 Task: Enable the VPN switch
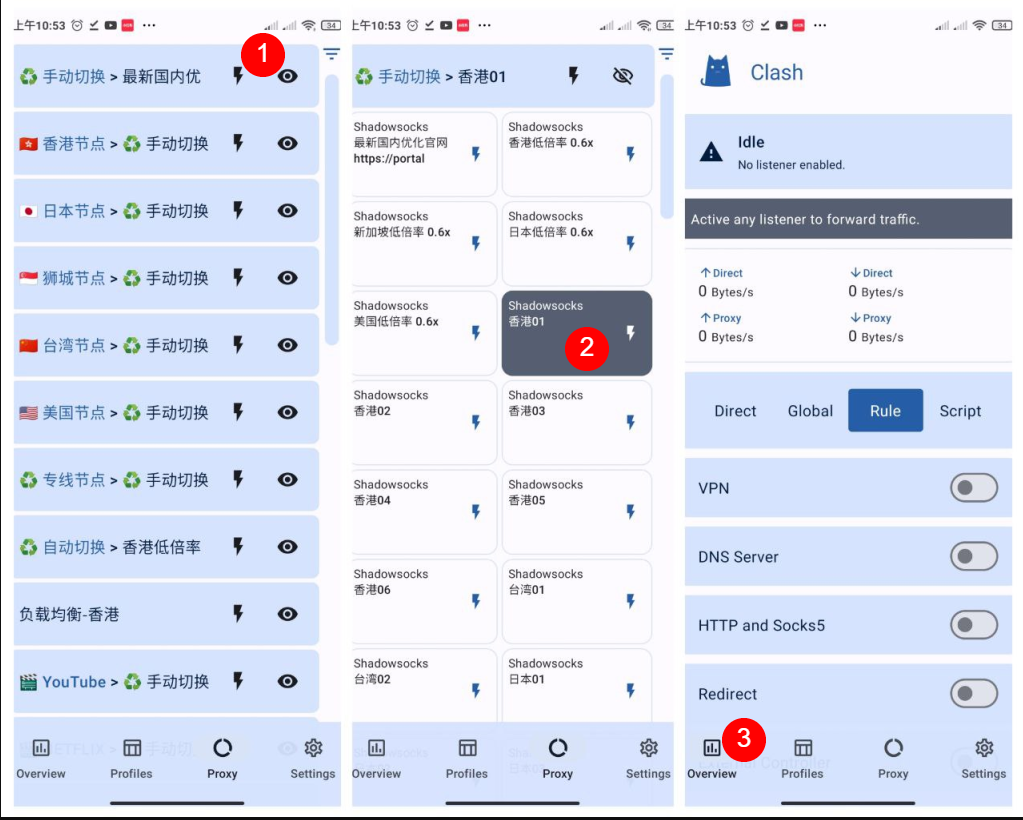[973, 488]
